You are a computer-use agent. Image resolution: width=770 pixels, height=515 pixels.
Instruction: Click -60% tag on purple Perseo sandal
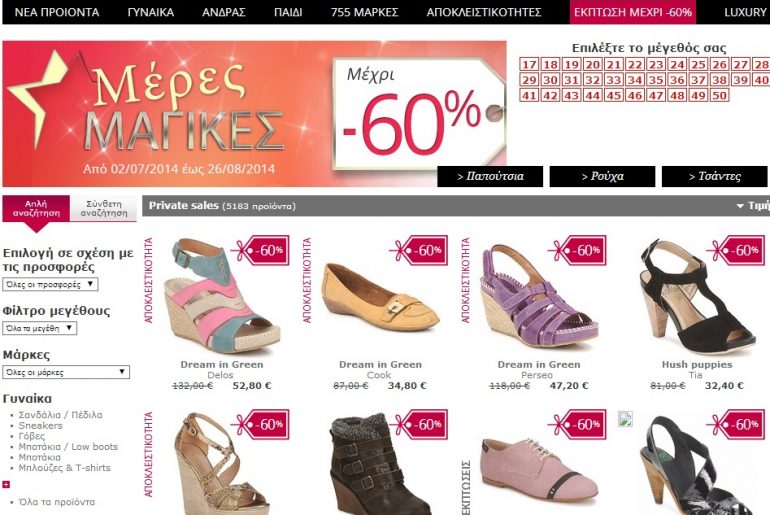click(x=577, y=250)
